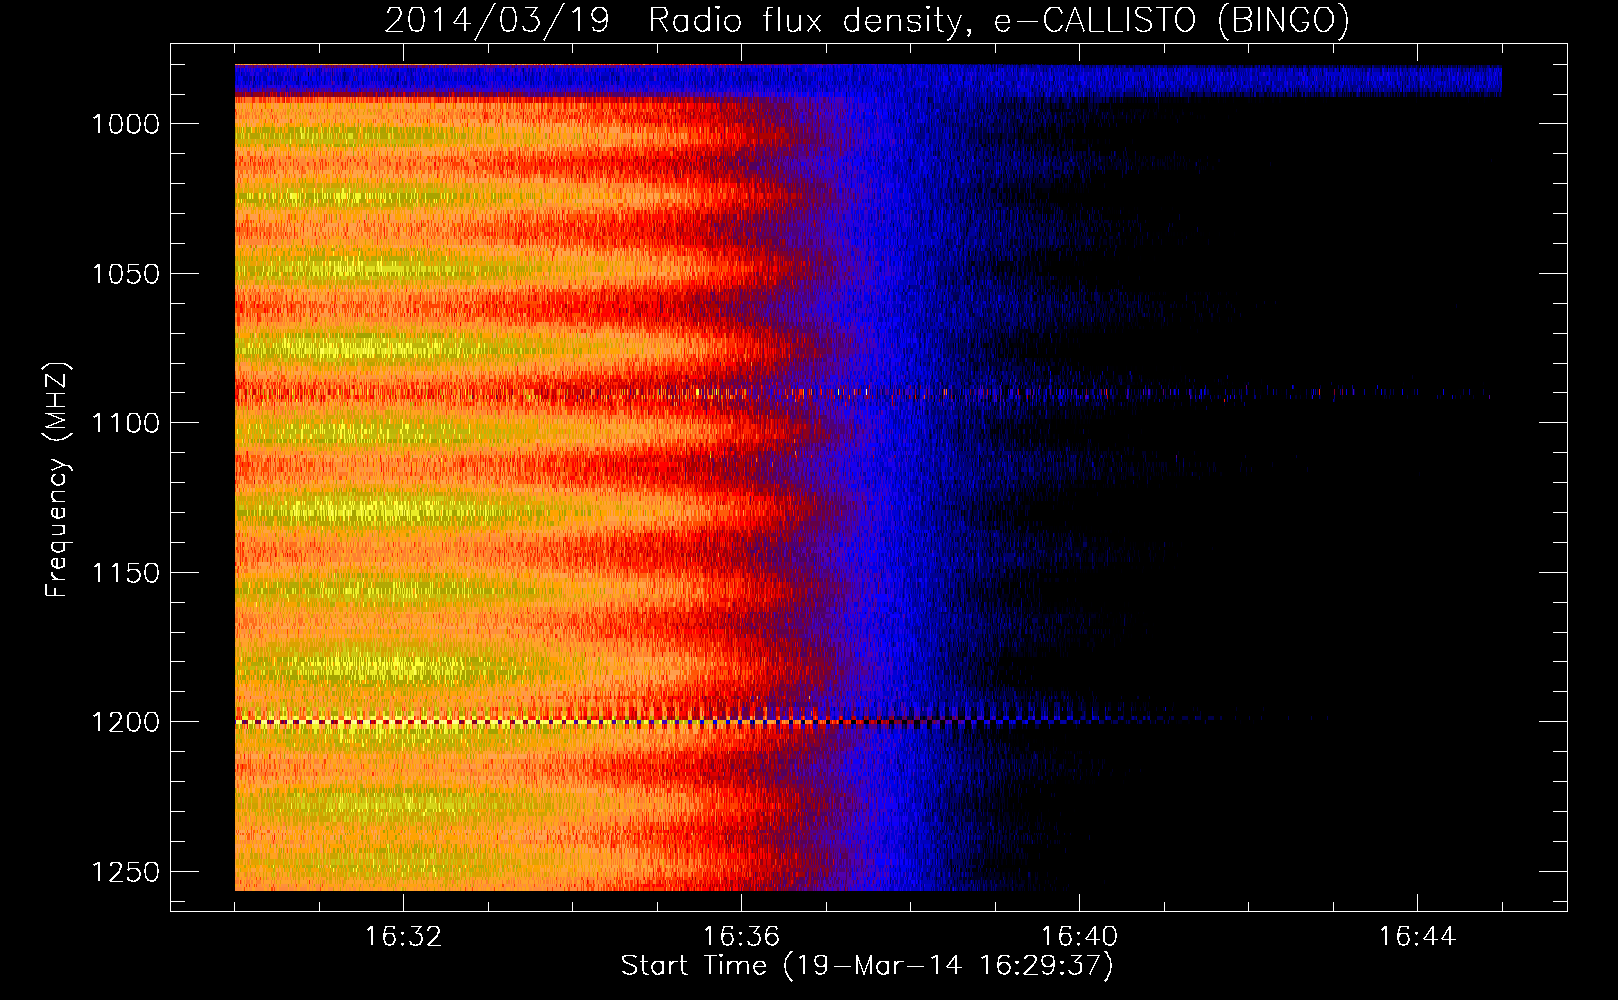Viewport: 1618px width, 1000px height.
Task: Click the 'e-CALLISTO (BINGO)' title text
Action: point(1172,20)
